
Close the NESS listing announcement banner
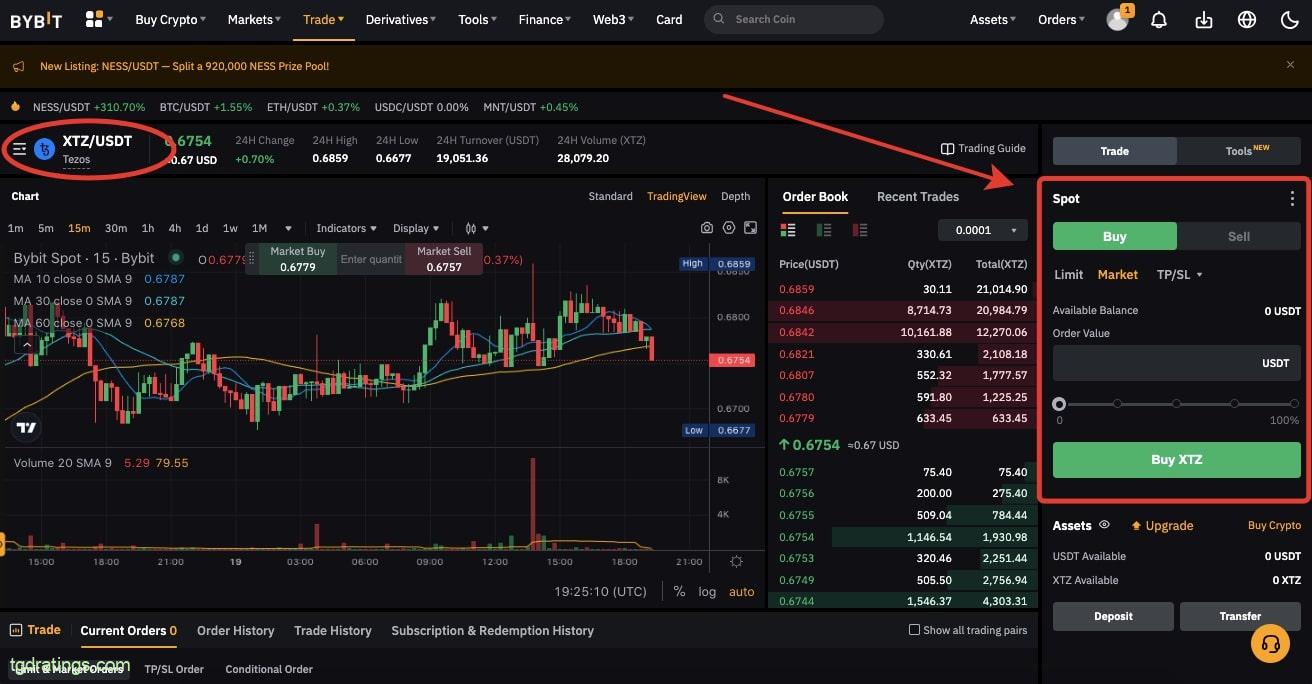click(x=1290, y=65)
